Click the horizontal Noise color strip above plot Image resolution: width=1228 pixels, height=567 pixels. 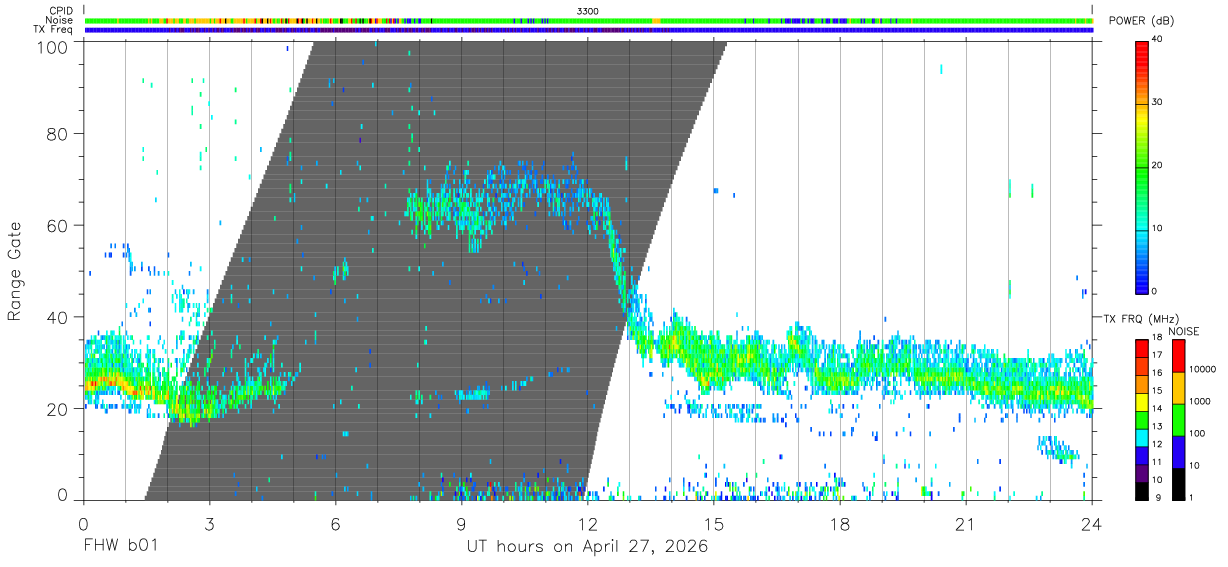[x=588, y=20]
